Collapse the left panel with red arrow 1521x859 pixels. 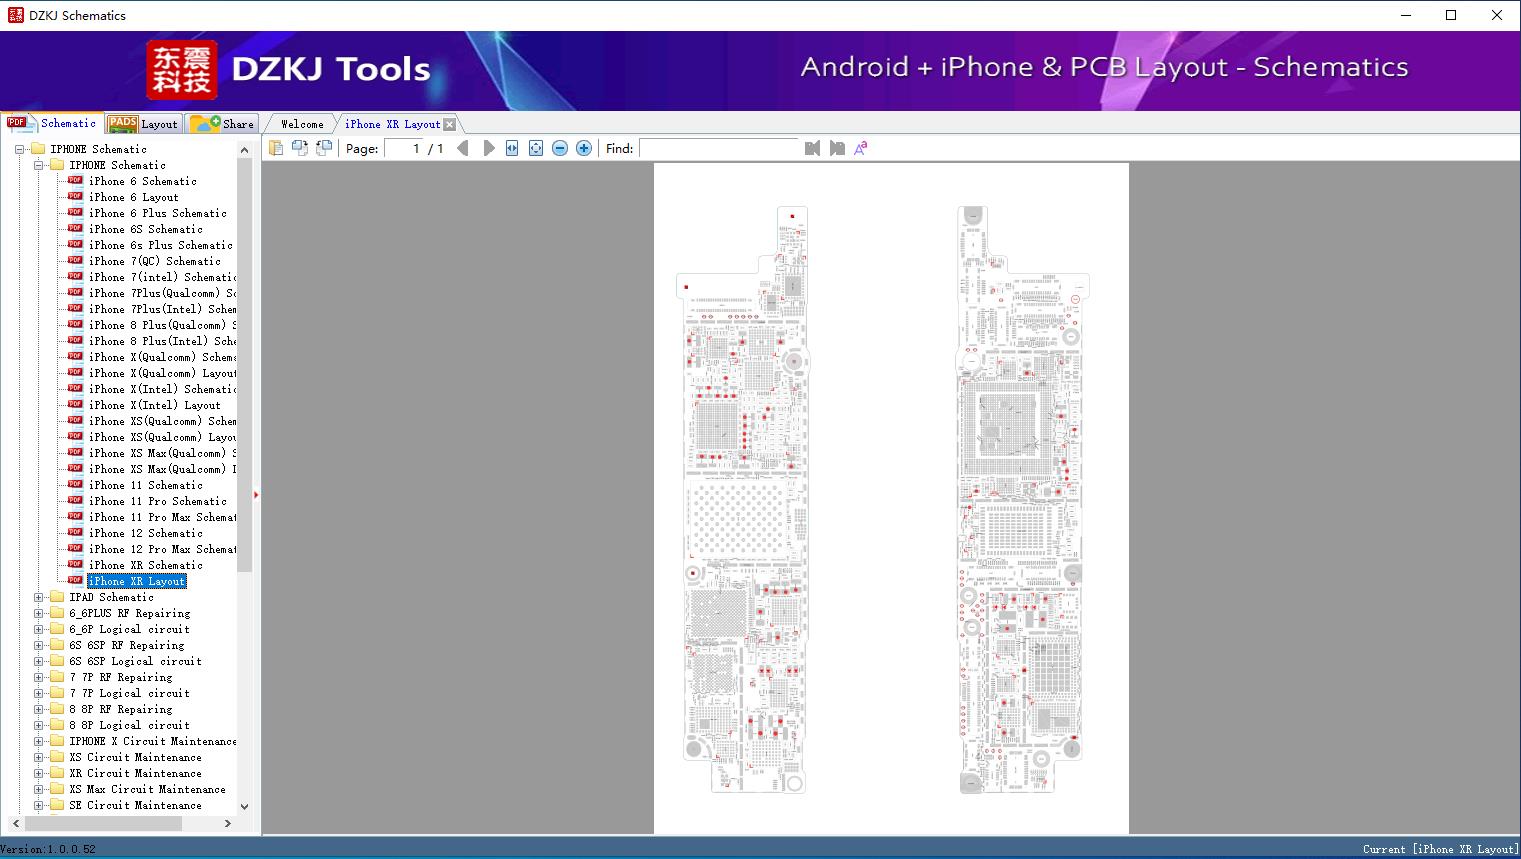pos(256,495)
